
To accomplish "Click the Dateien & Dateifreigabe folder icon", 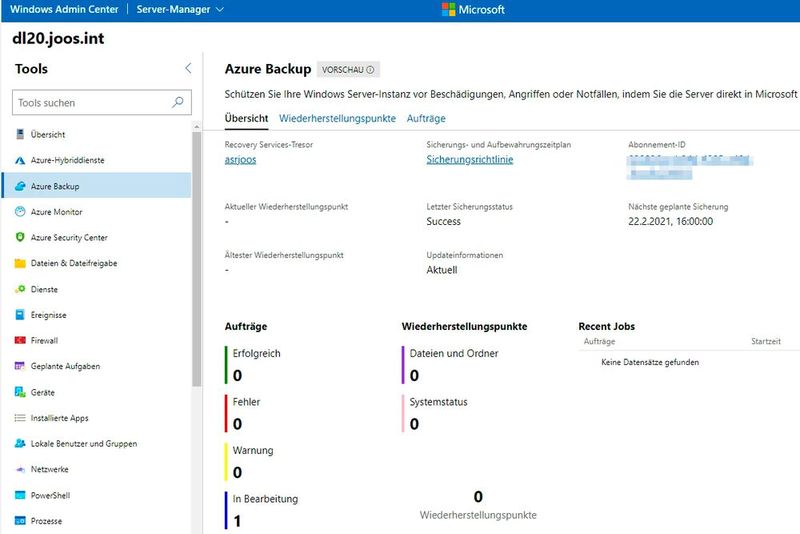I will [20, 263].
